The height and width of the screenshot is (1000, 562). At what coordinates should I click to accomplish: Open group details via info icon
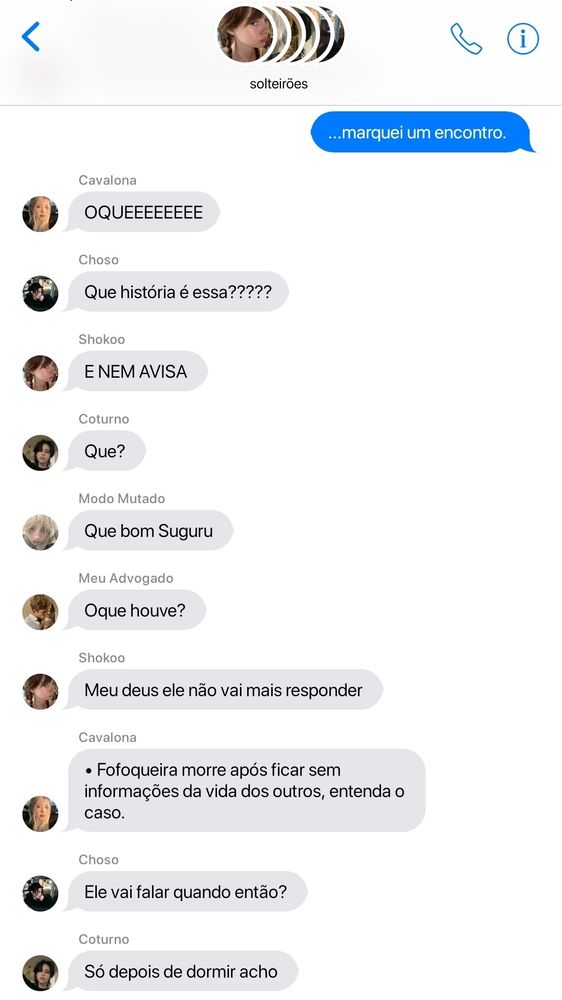(523, 39)
